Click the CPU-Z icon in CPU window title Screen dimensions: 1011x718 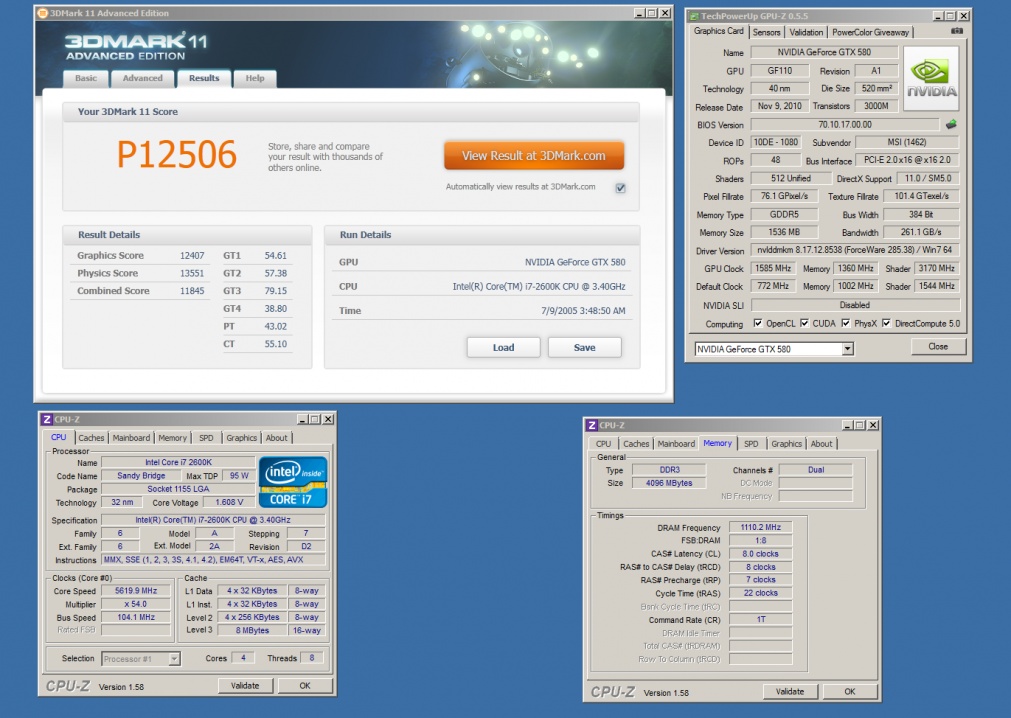[x=46, y=419]
